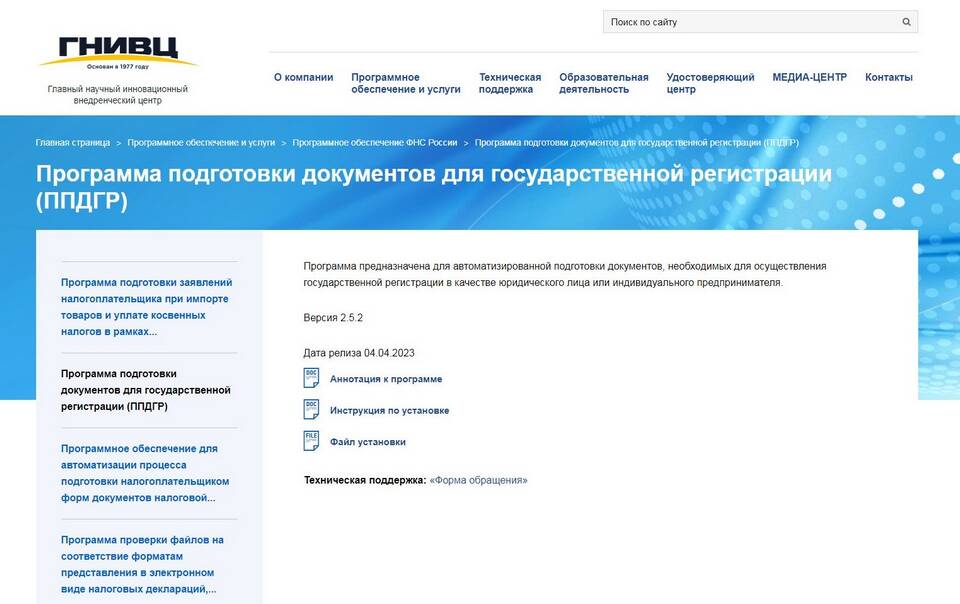This screenshot has height=604, width=960.
Task: Open the Удостоверяющий центр menu
Action: tap(710, 83)
